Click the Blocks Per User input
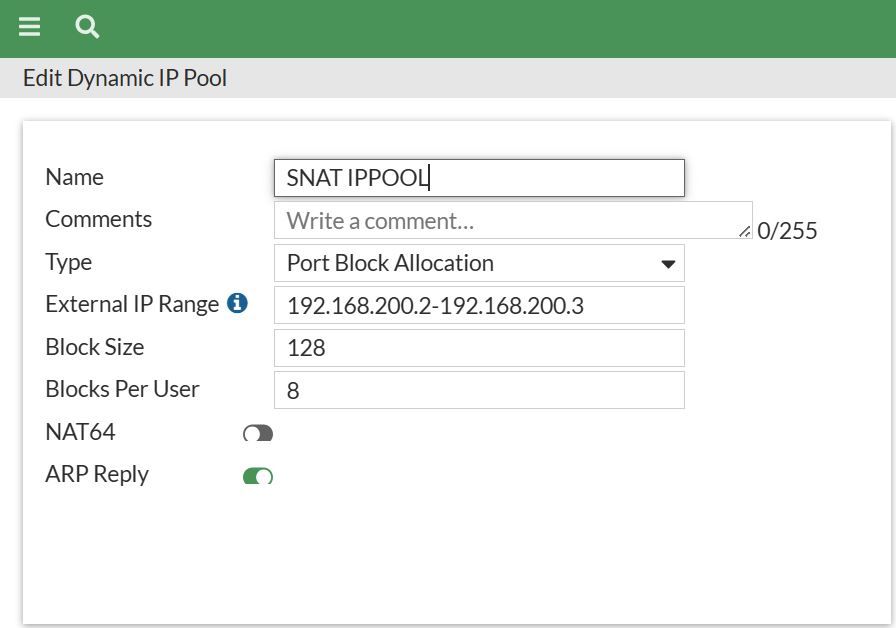 point(479,390)
